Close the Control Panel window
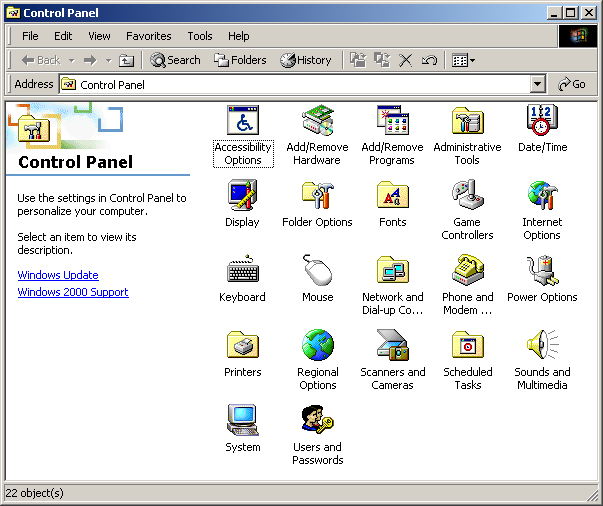Viewport: 603px width, 506px height. click(x=589, y=13)
